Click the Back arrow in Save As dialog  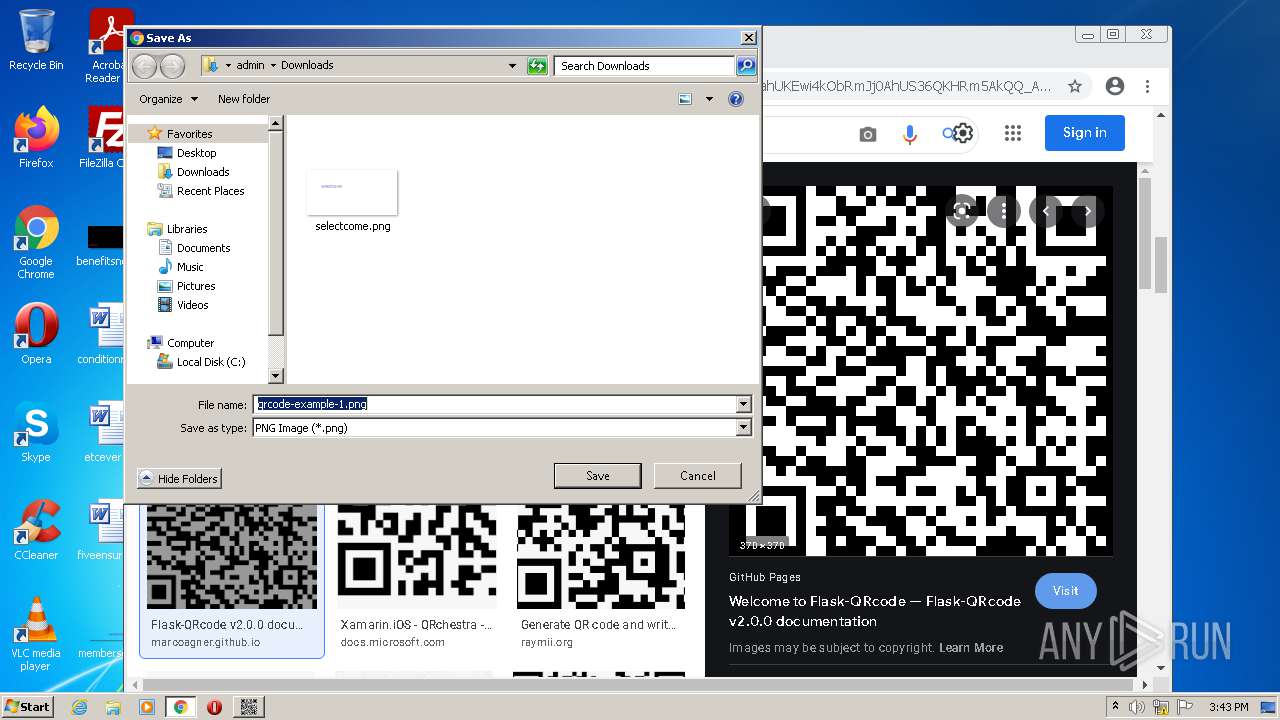coord(145,66)
